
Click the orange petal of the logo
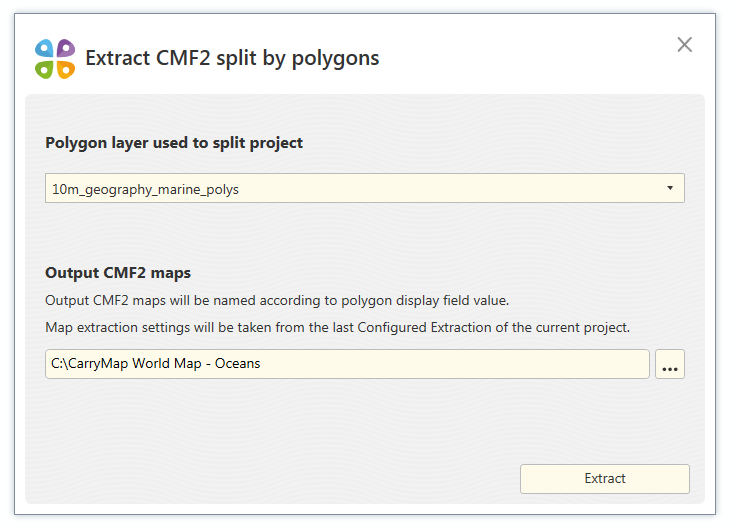[66, 69]
